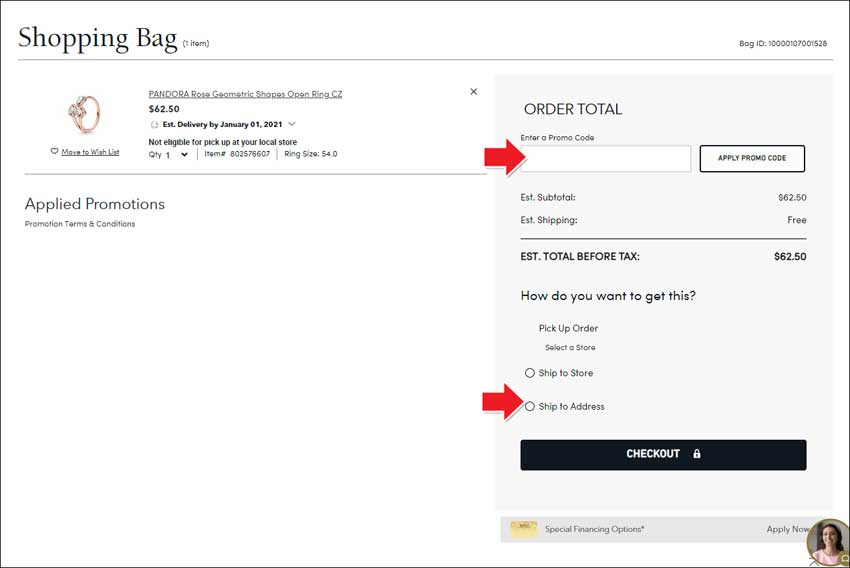Click the lock icon on Checkout
Screen dimensions: 850x568
click(x=697, y=454)
